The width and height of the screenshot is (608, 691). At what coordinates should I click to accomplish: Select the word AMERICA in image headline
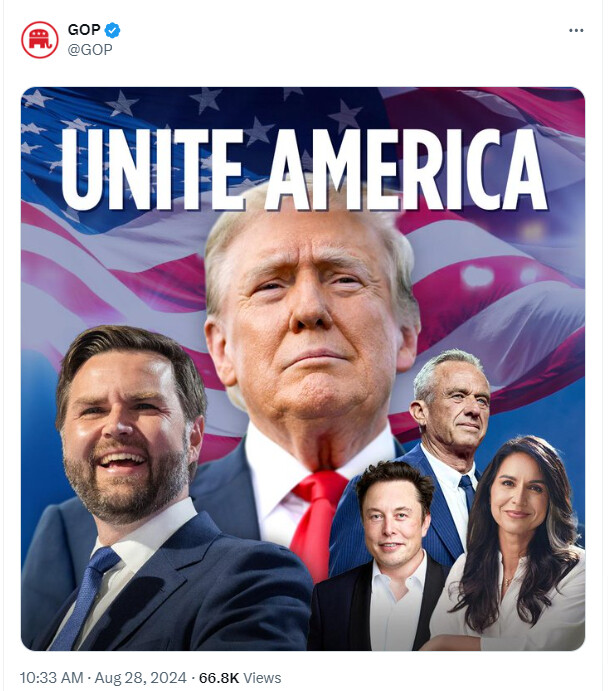[x=406, y=170]
